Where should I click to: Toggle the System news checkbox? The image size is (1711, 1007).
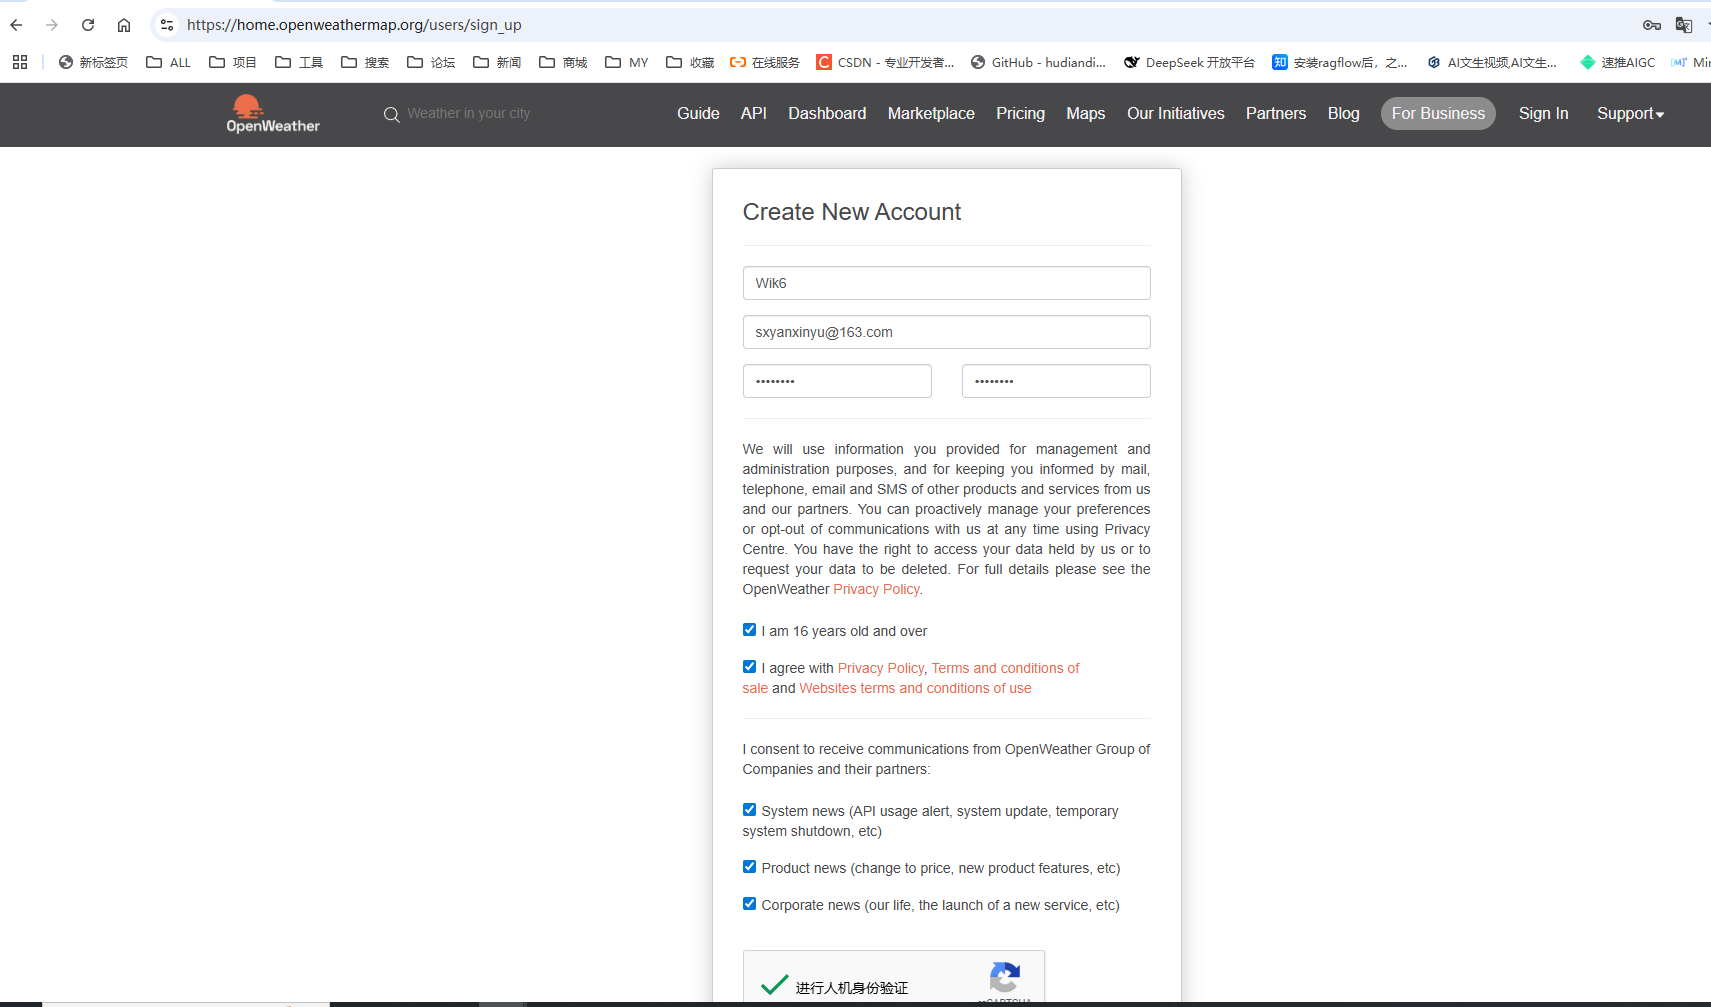coord(749,810)
